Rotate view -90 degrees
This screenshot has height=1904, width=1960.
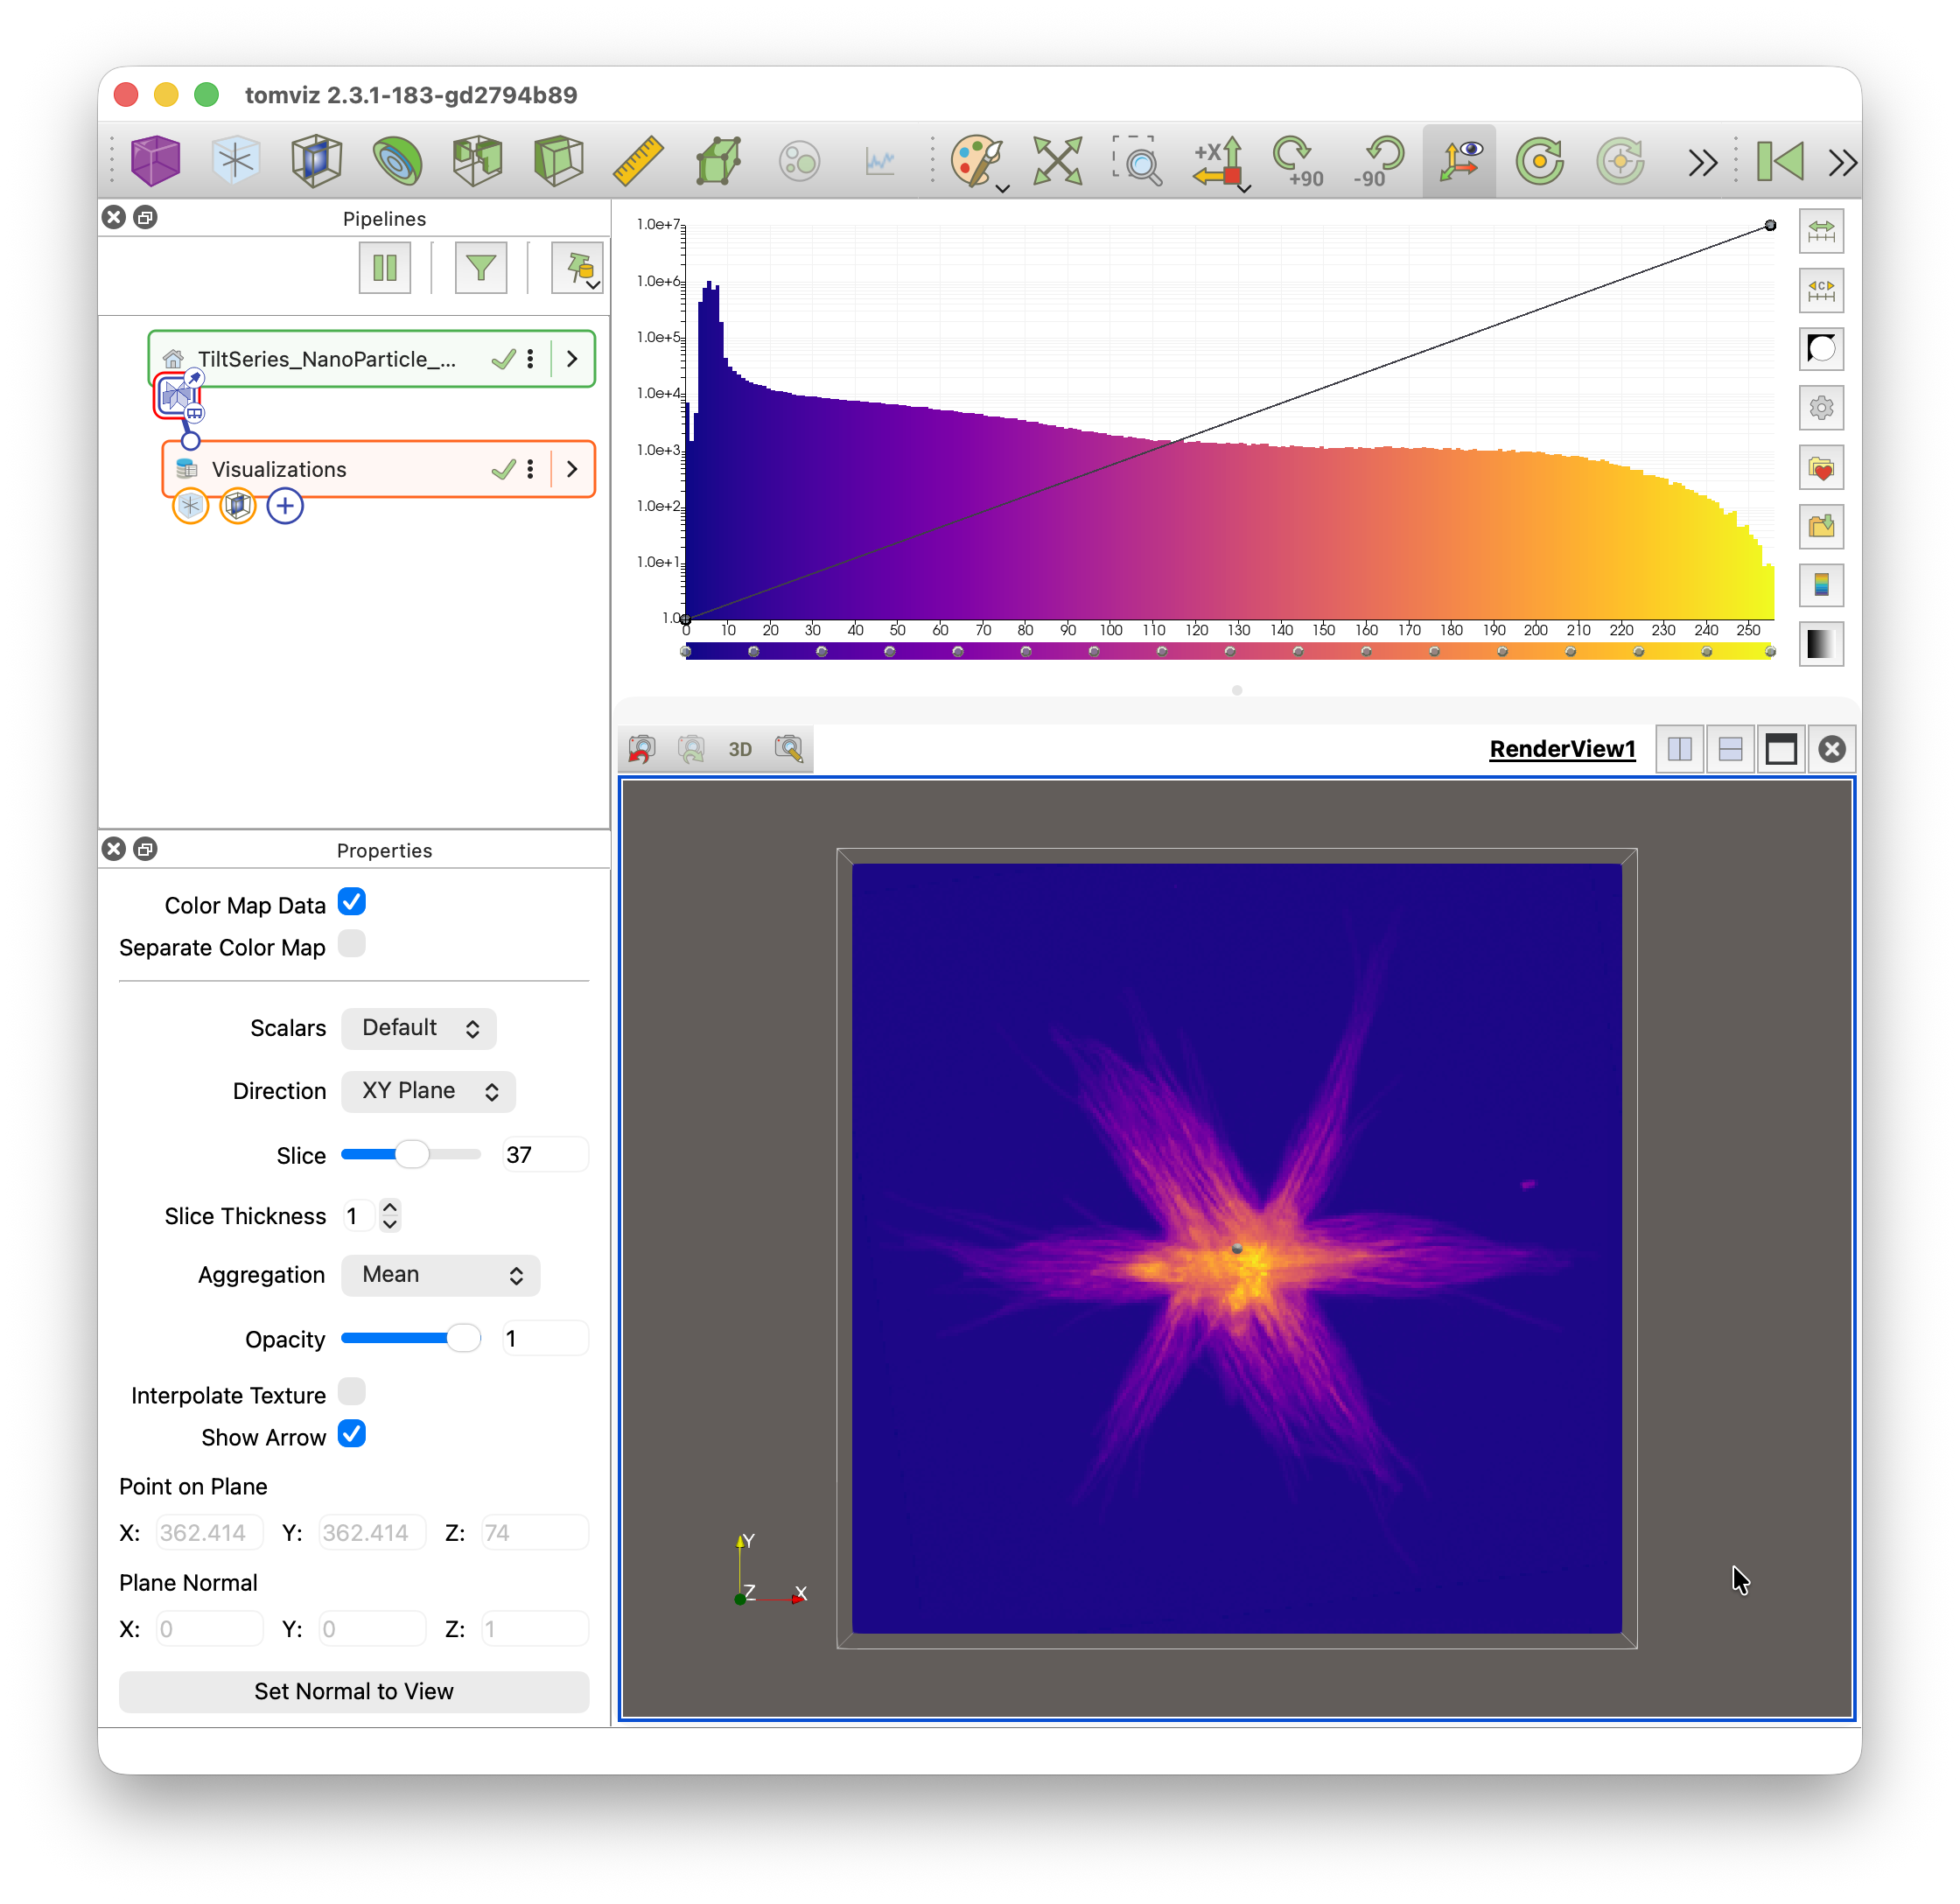[1379, 161]
